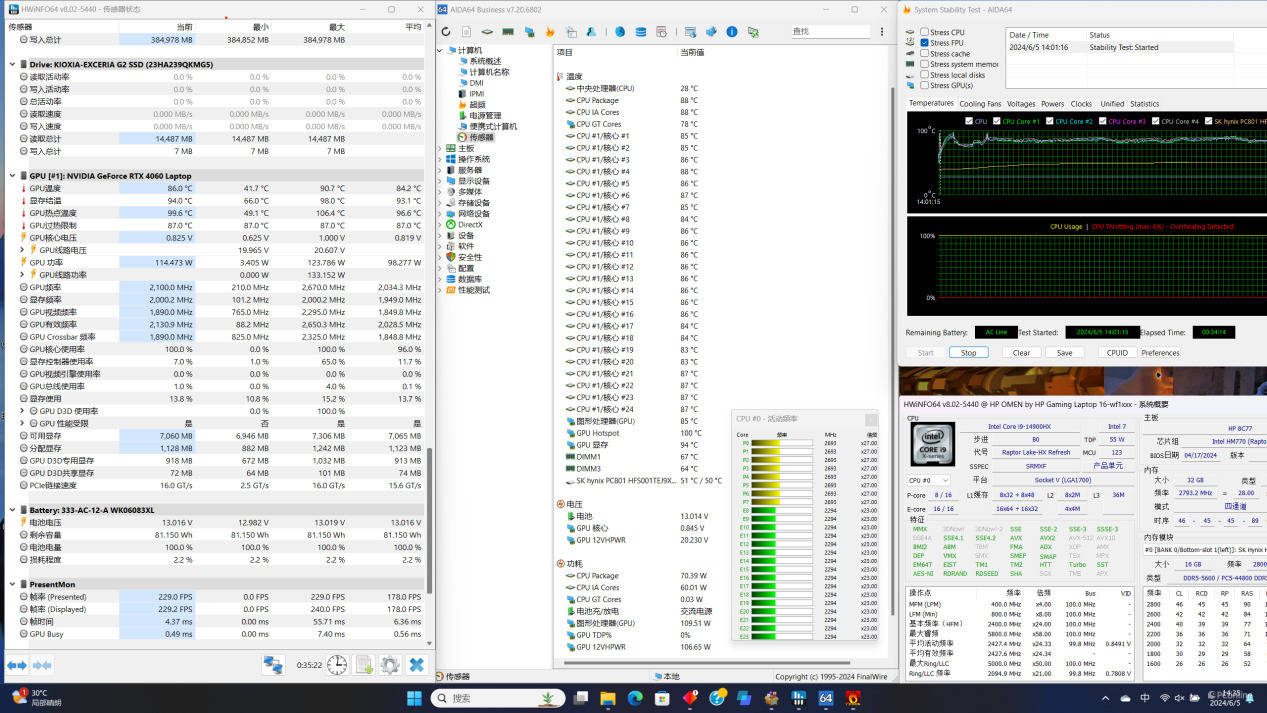
Task: Toggle the CPU Core #4 graph checkbox
Action: 1154,121
